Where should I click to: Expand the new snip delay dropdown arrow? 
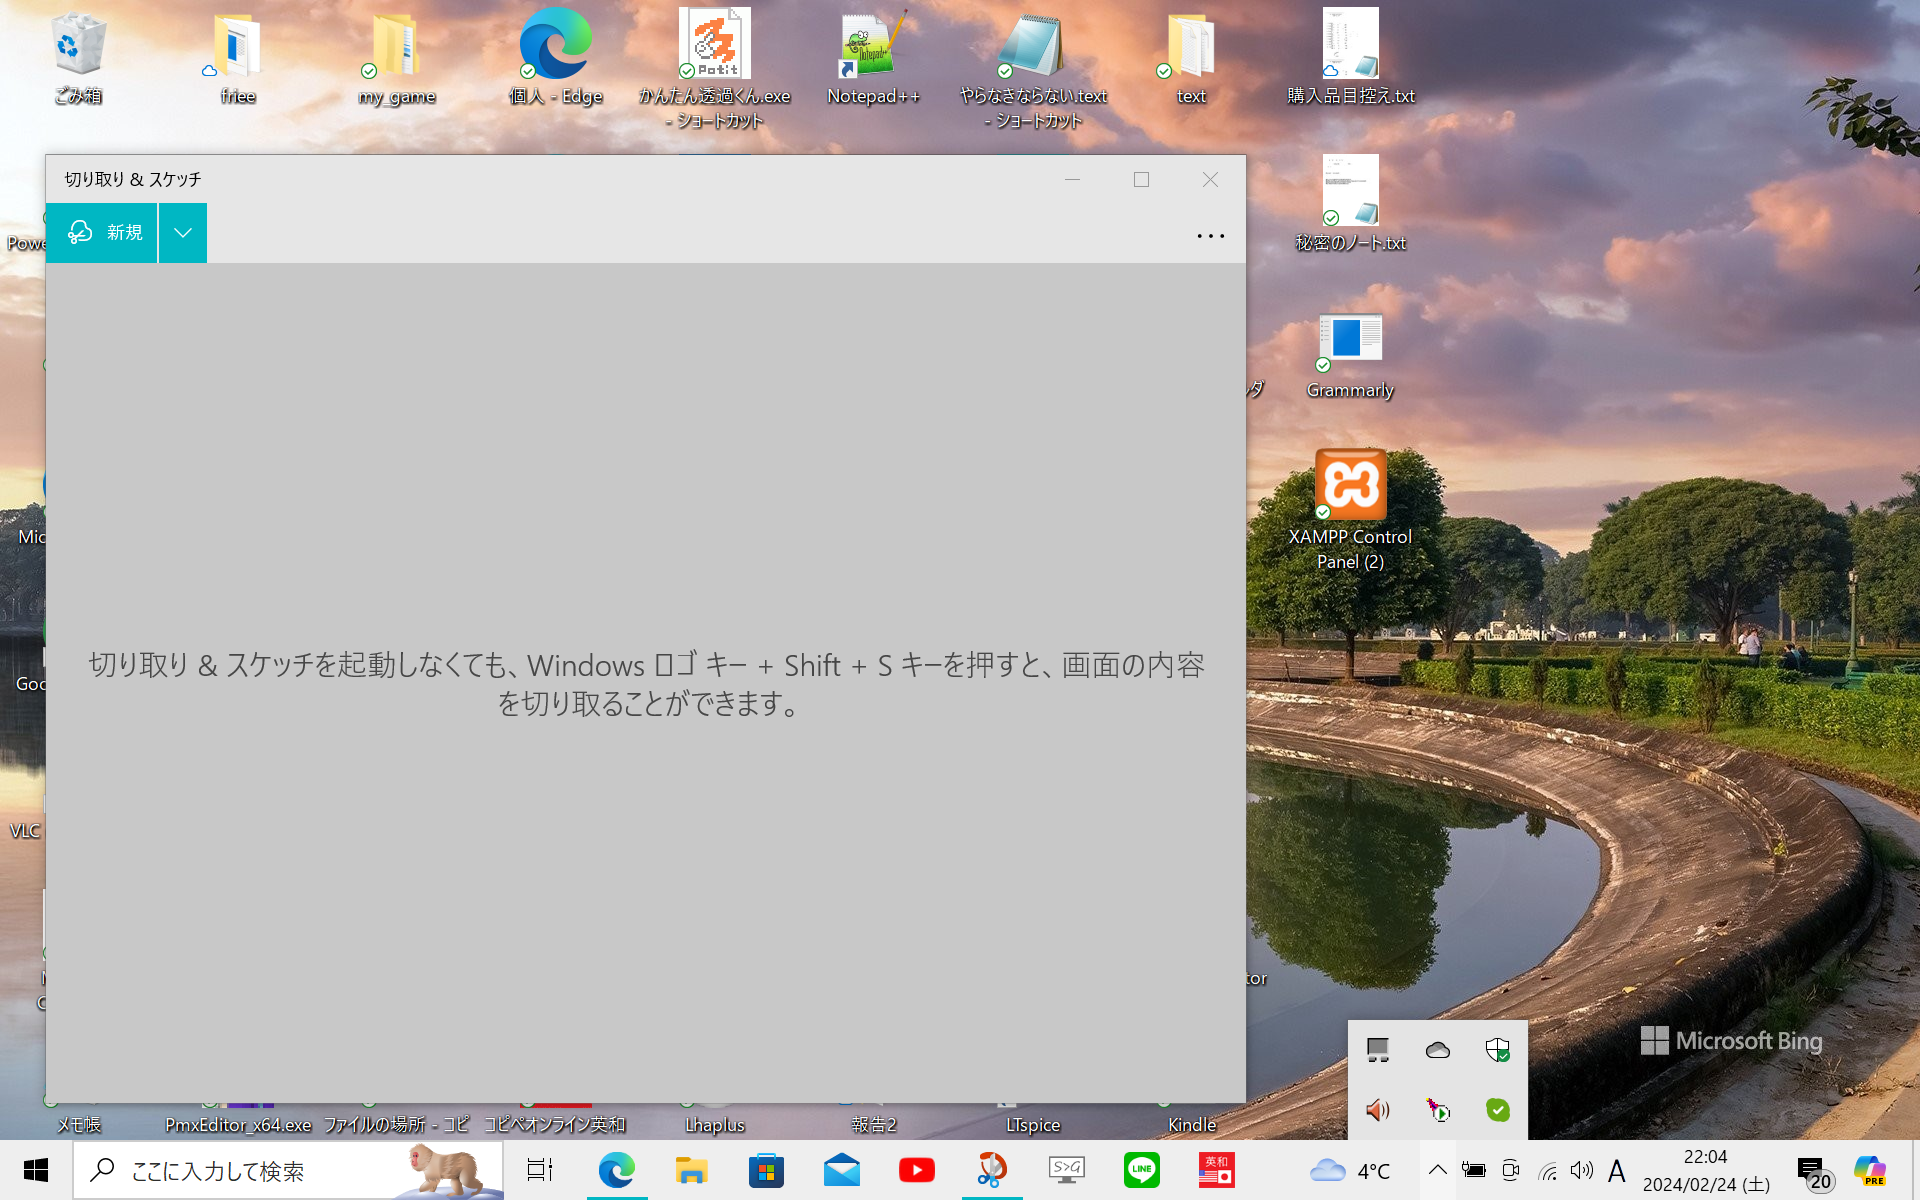pos(183,232)
